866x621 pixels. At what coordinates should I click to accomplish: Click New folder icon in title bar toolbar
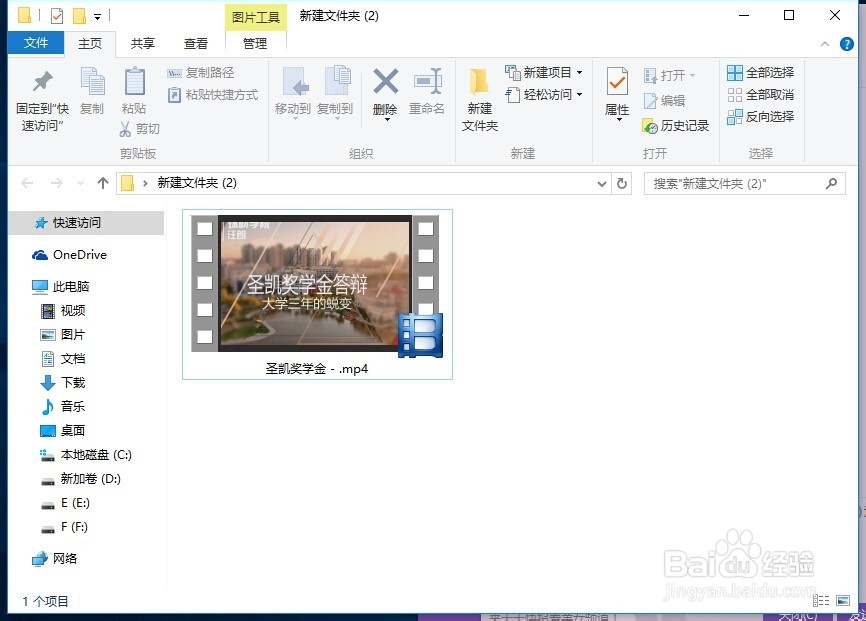[80, 16]
